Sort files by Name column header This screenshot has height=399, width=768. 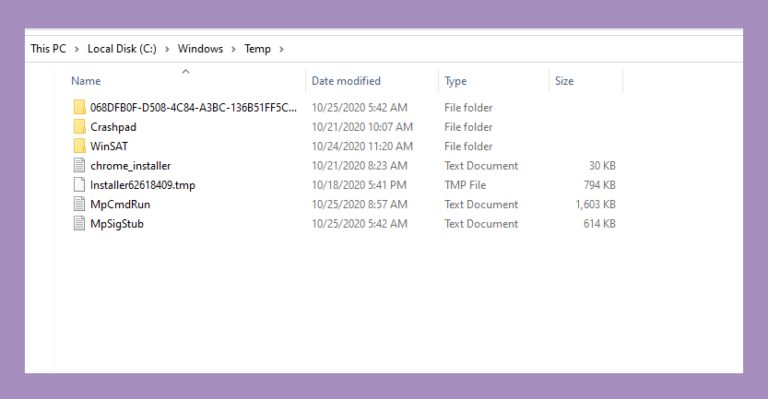pyautogui.click(x=86, y=81)
